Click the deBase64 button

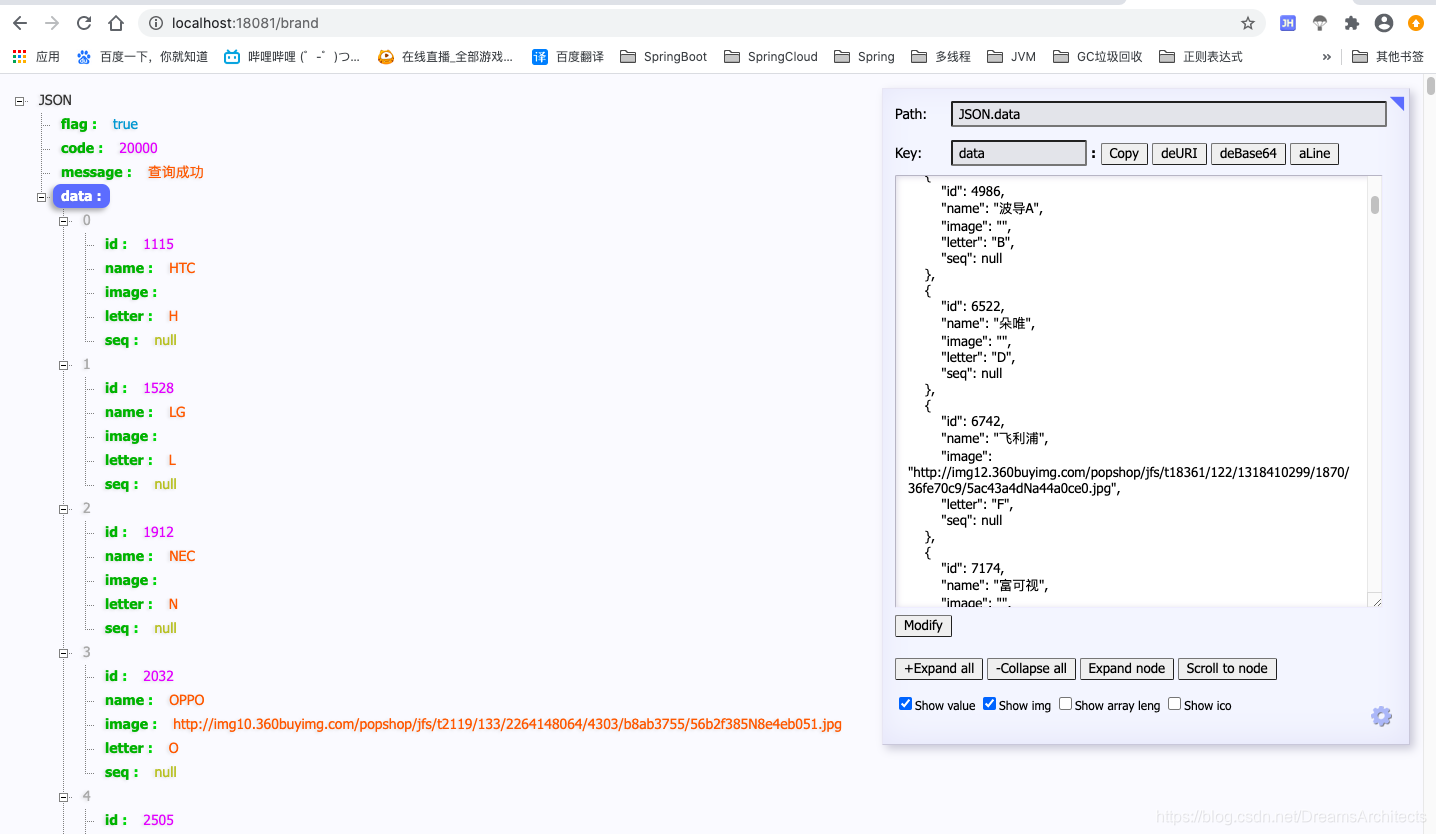[1248, 153]
